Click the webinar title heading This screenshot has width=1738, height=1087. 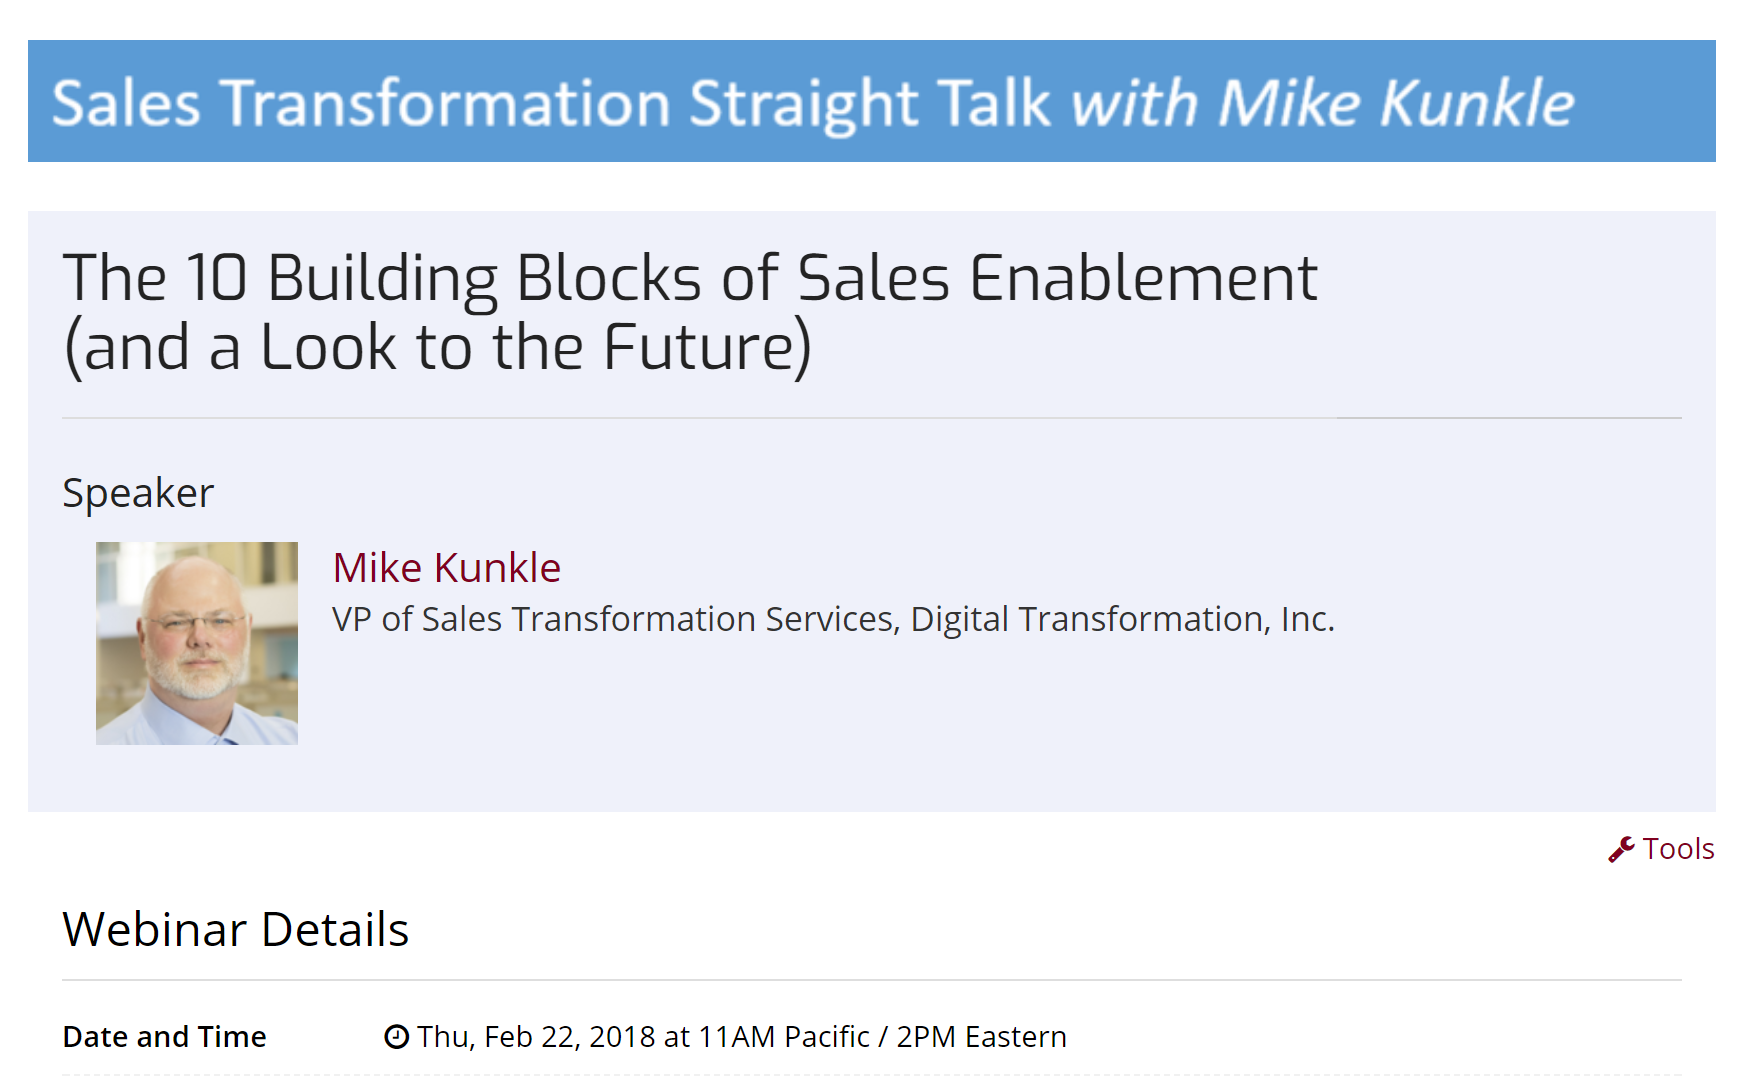click(690, 312)
